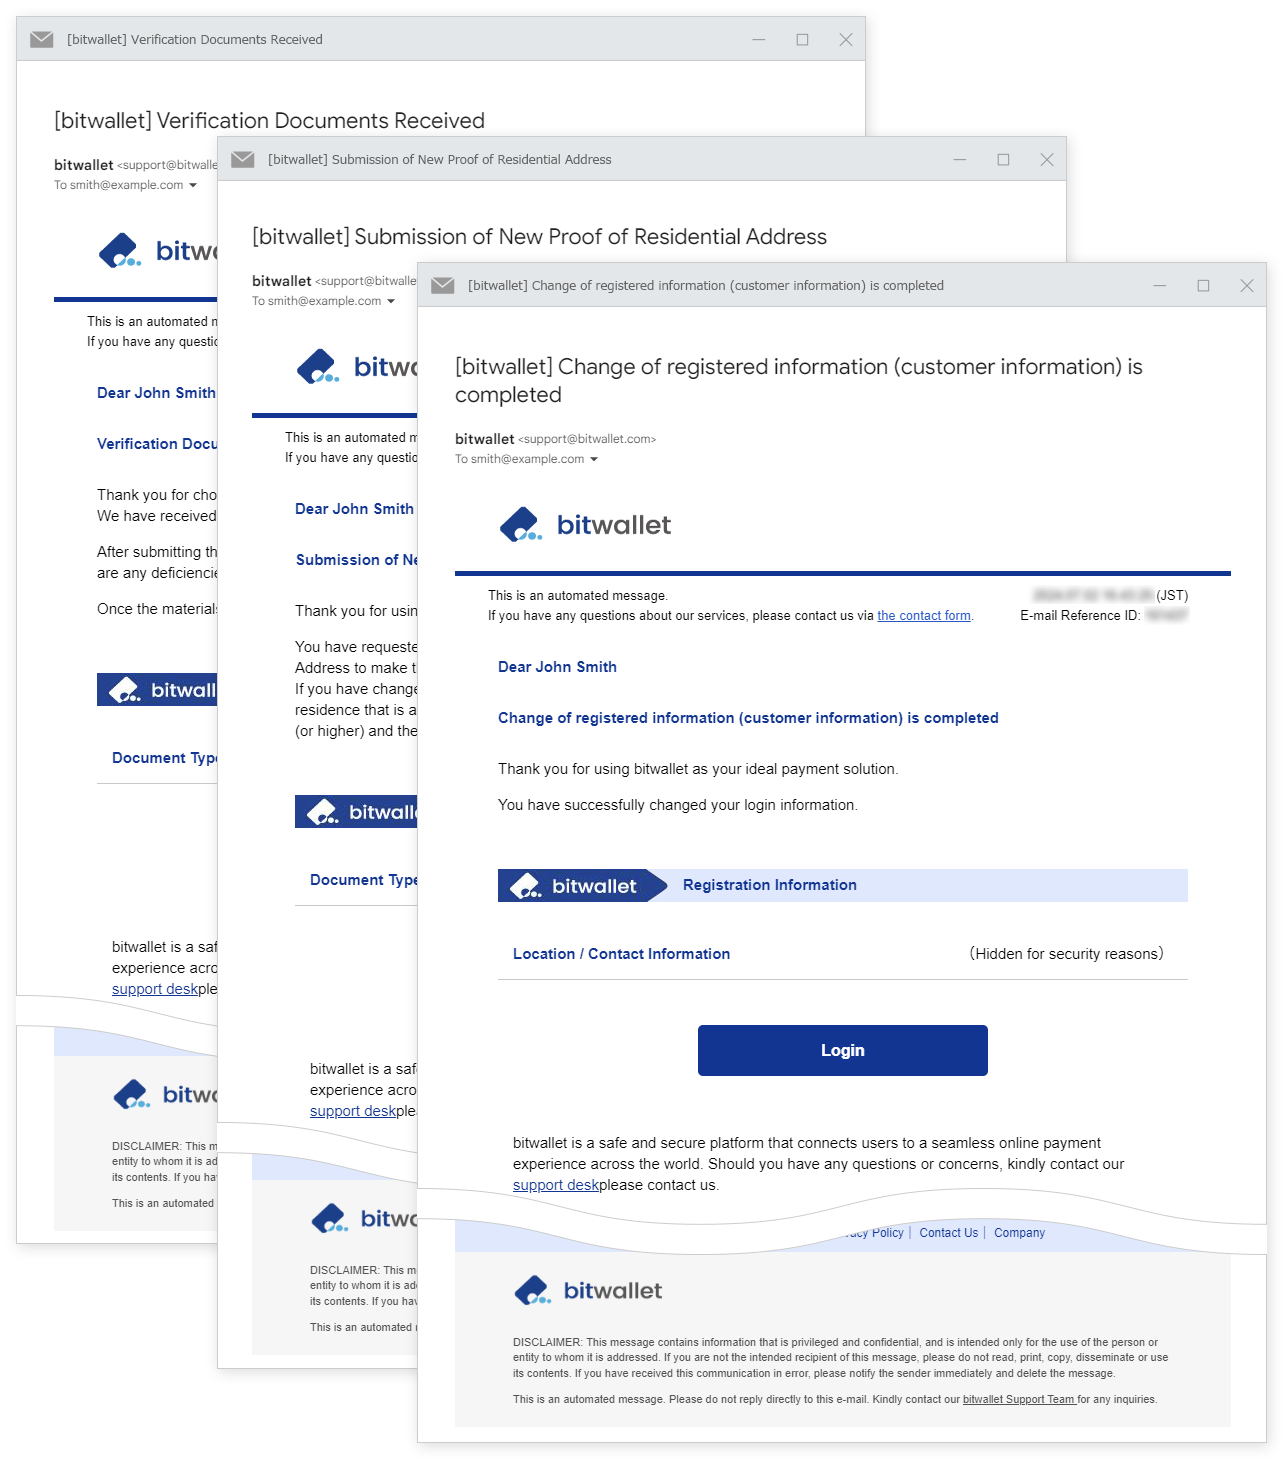The image size is (1282, 1467).
Task: Click envelope icon of Residential Address window
Action: [x=243, y=160]
